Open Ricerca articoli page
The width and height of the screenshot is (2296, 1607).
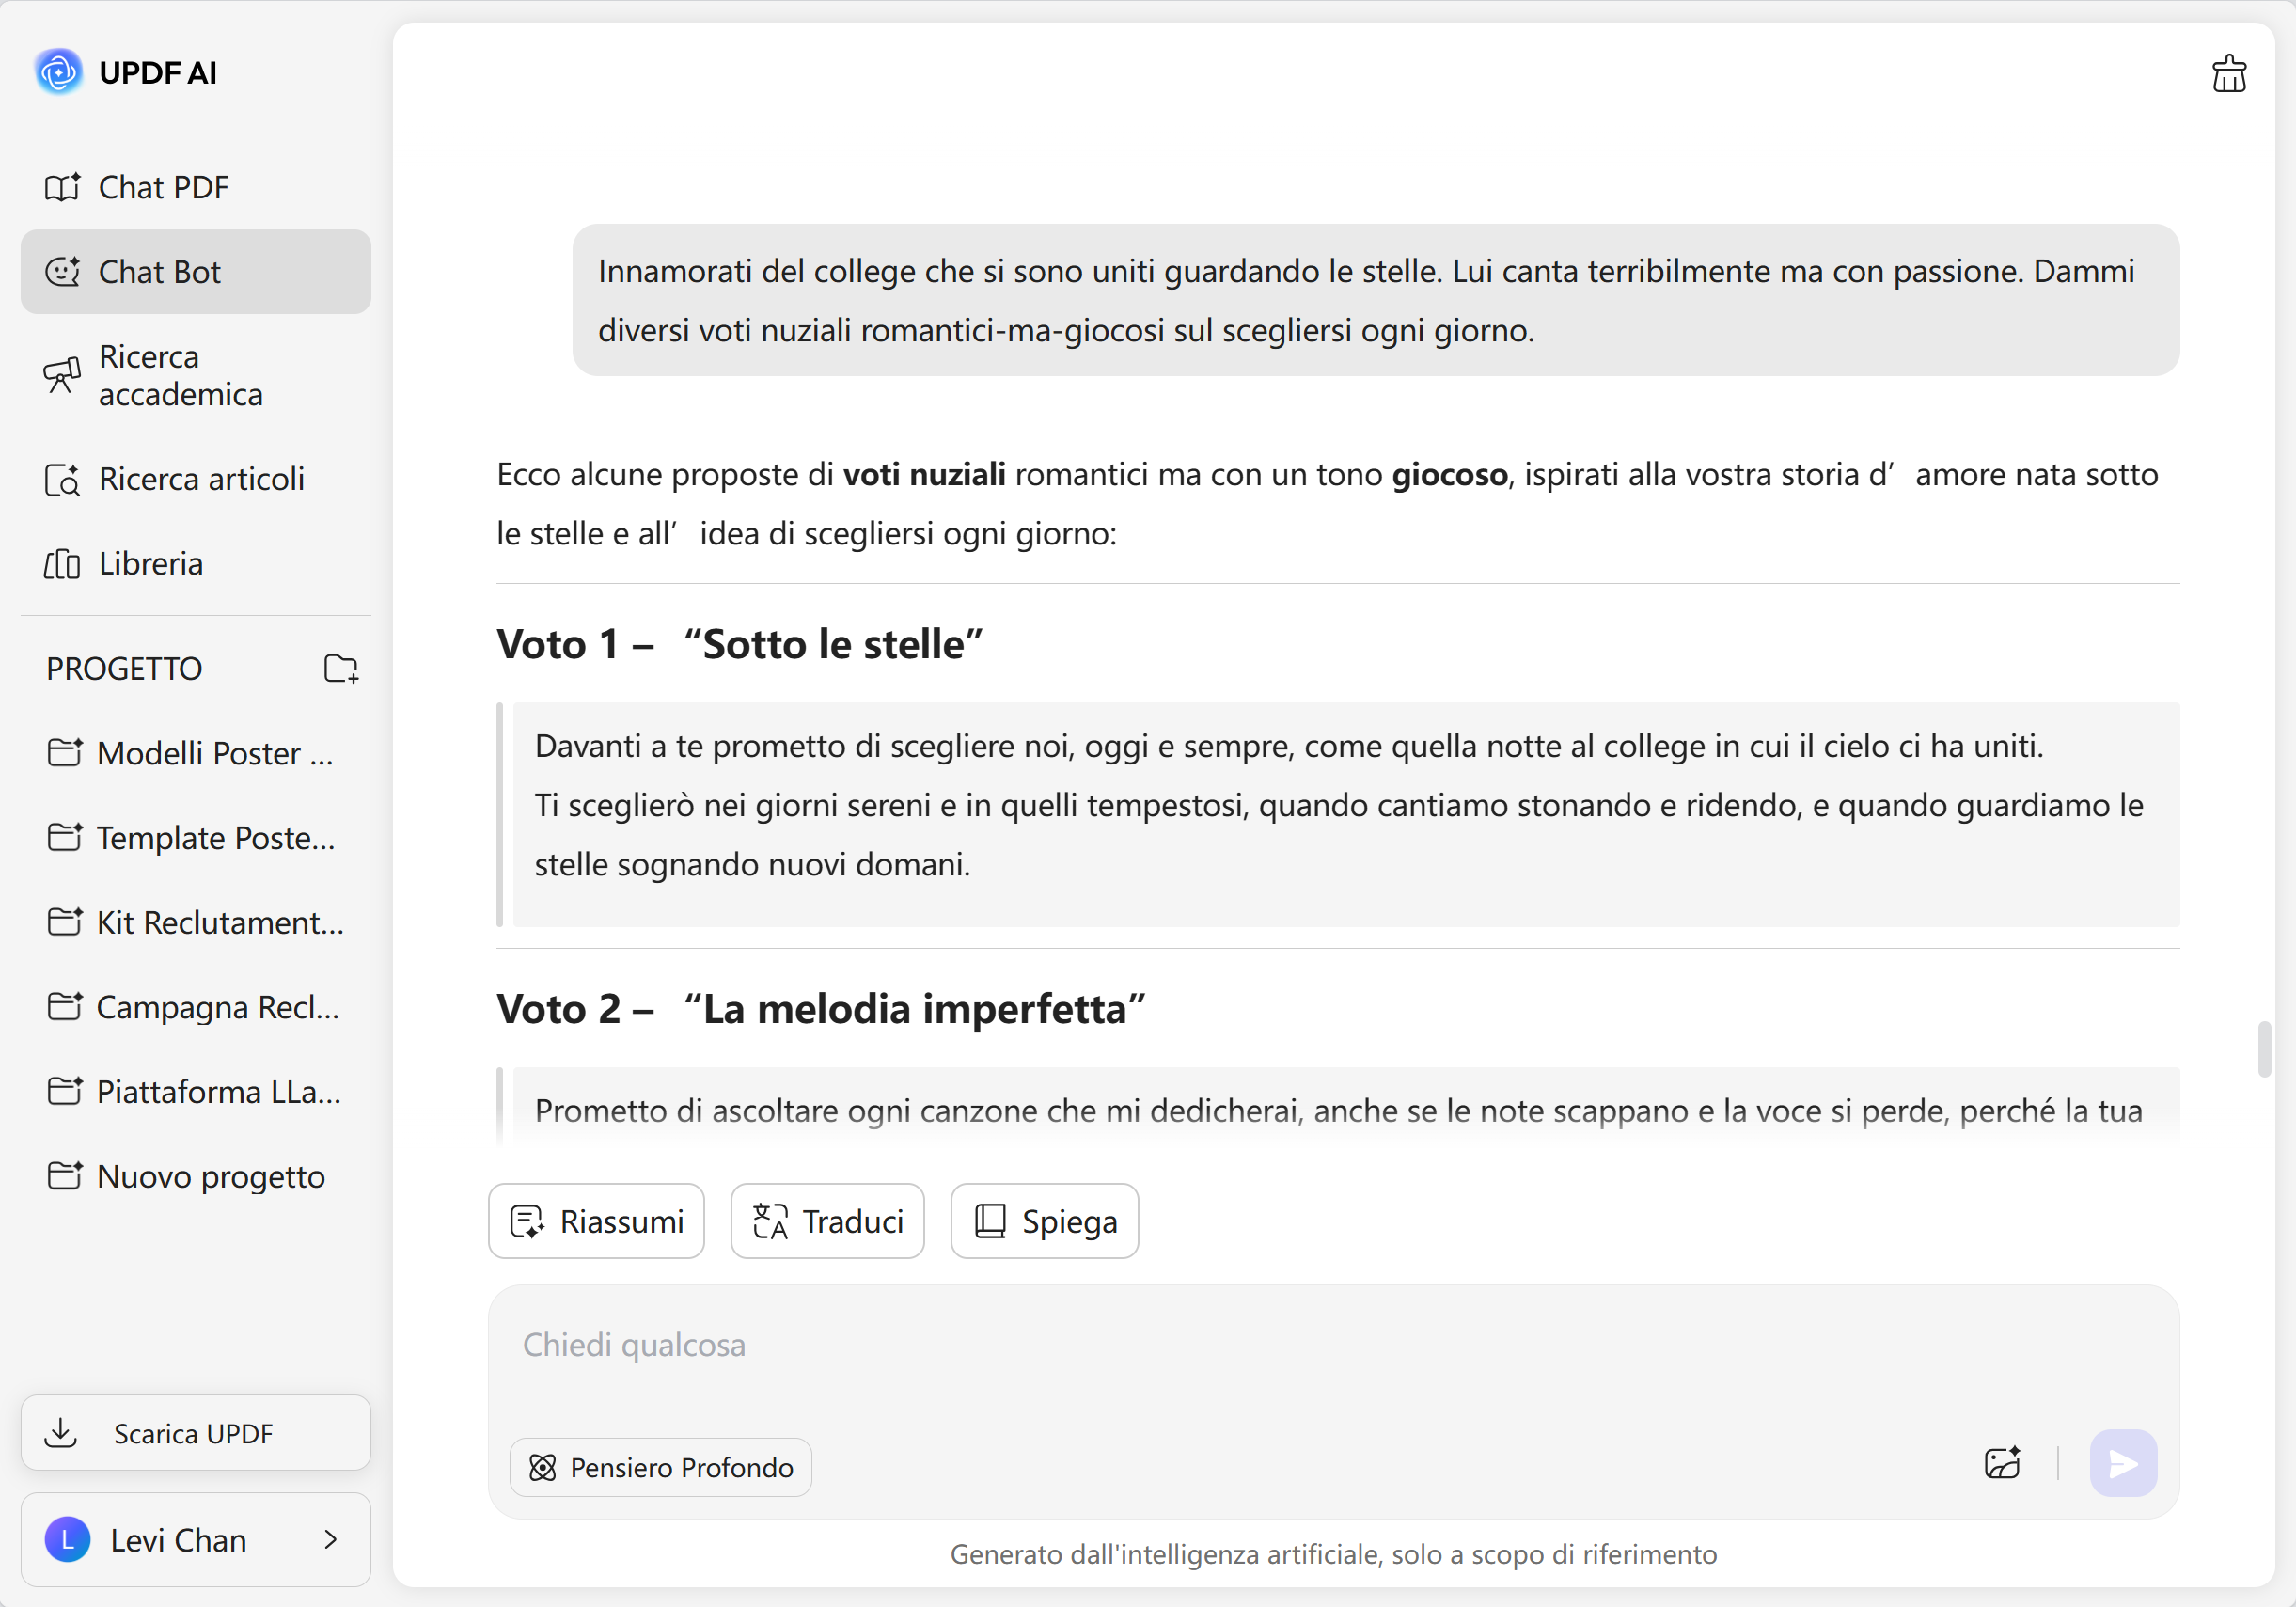(x=200, y=479)
